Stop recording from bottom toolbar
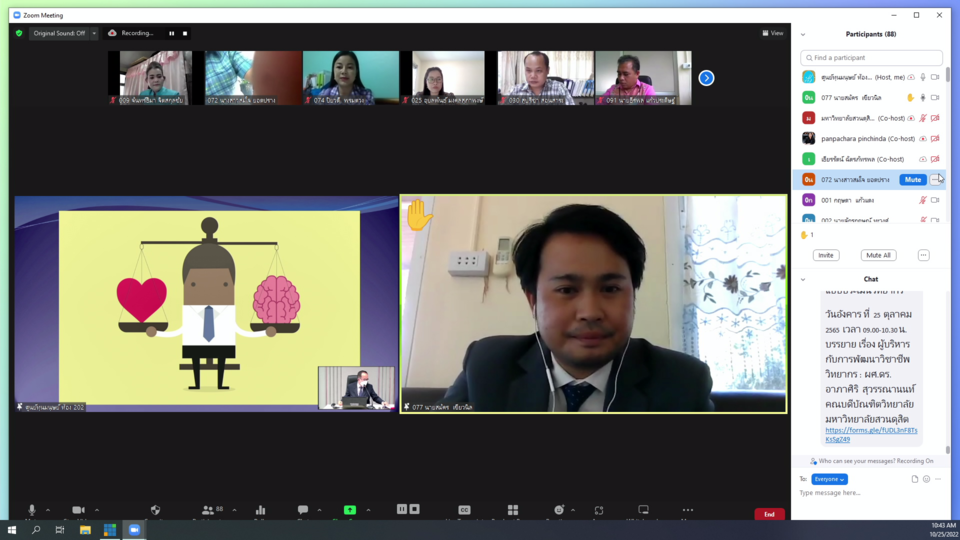 pos(414,509)
